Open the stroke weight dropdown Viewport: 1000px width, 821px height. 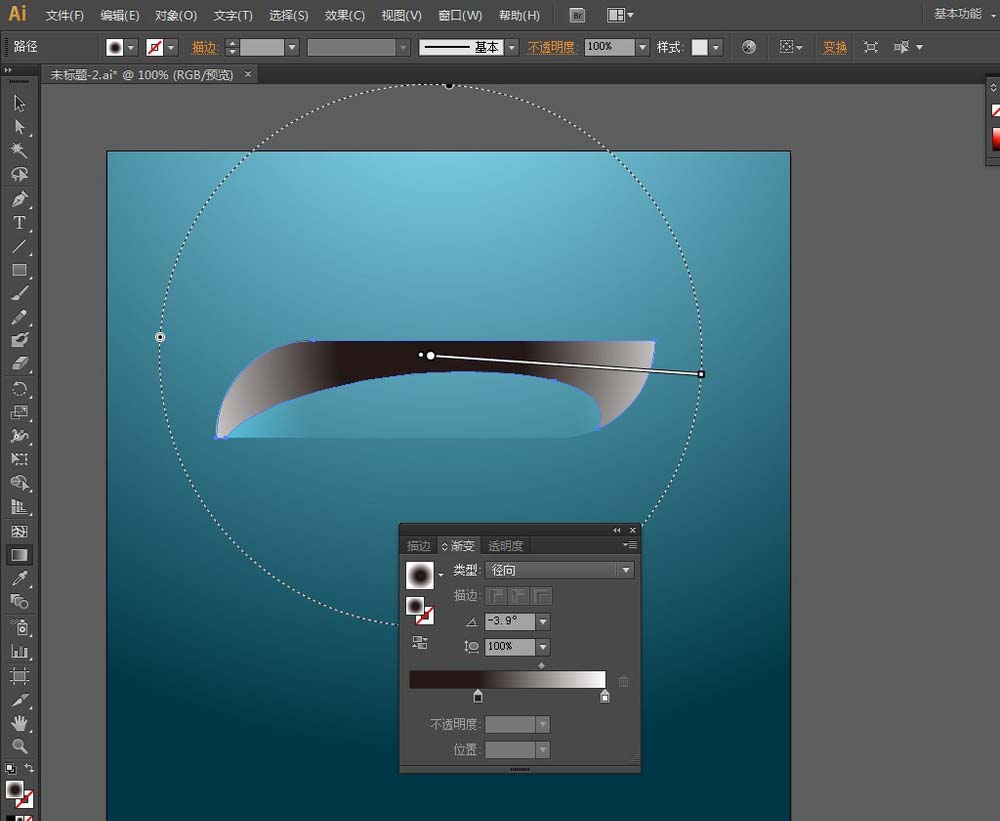[292, 47]
